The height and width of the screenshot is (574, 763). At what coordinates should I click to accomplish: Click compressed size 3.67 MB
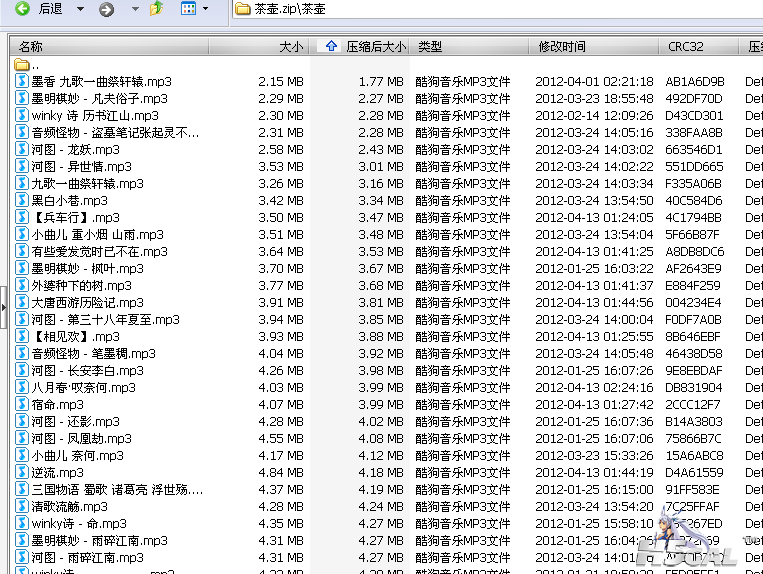(381, 269)
